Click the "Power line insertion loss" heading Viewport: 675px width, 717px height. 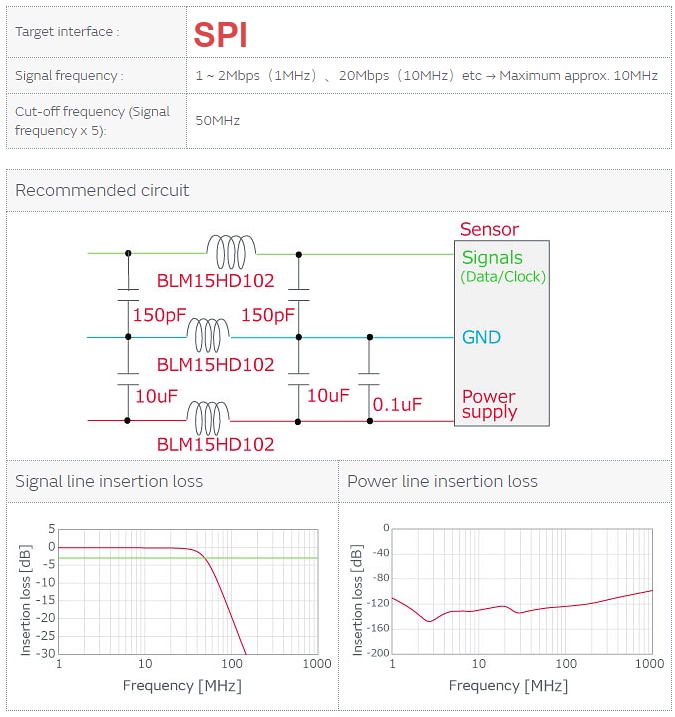tap(442, 481)
